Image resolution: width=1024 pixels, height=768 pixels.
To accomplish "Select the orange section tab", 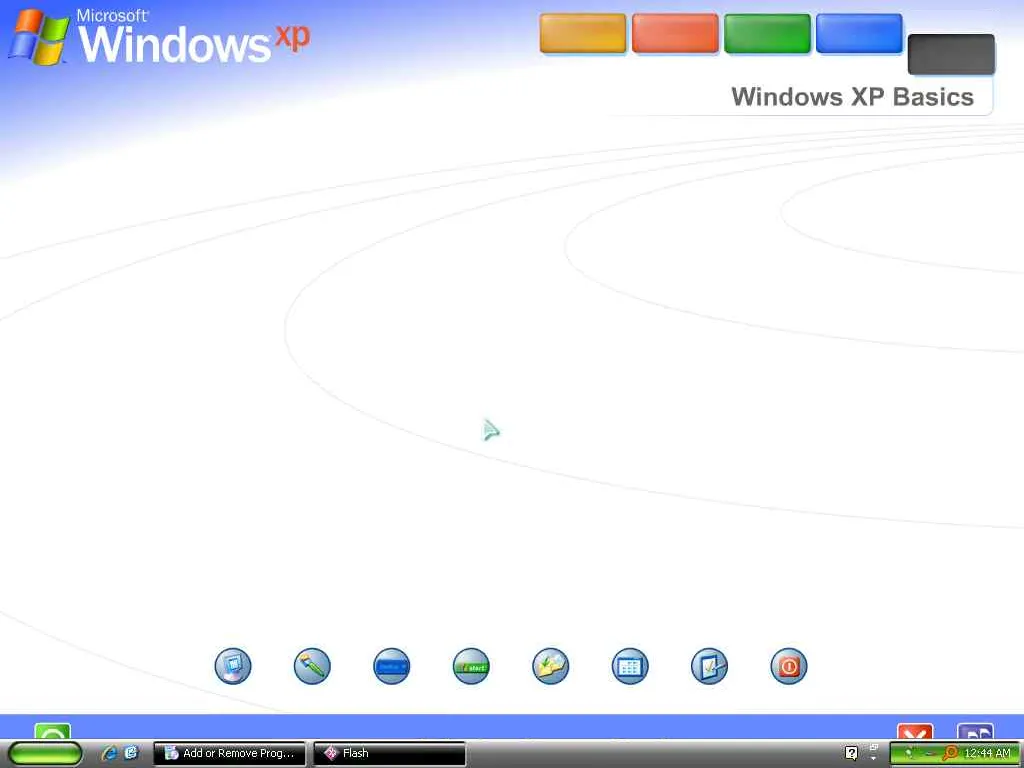I will (583, 33).
